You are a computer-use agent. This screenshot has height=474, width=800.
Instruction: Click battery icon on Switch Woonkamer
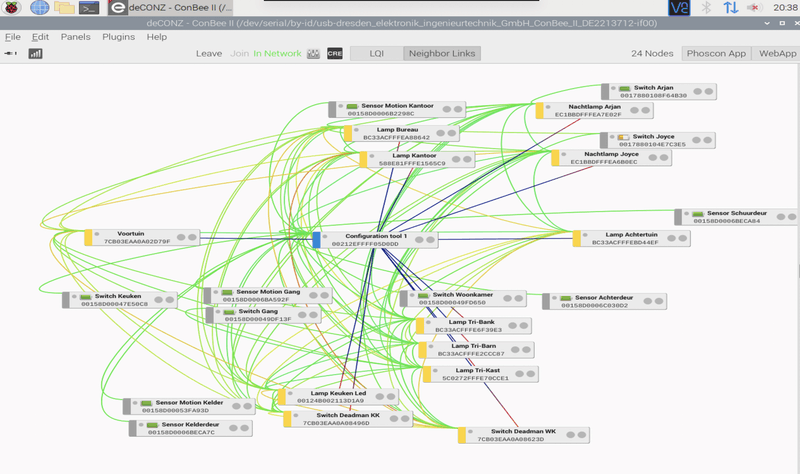click(x=423, y=295)
